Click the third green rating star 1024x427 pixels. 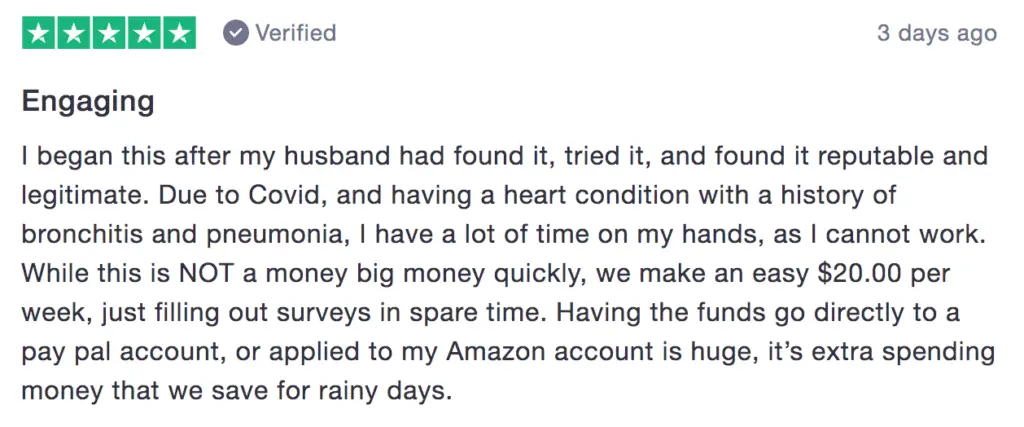coord(109,33)
